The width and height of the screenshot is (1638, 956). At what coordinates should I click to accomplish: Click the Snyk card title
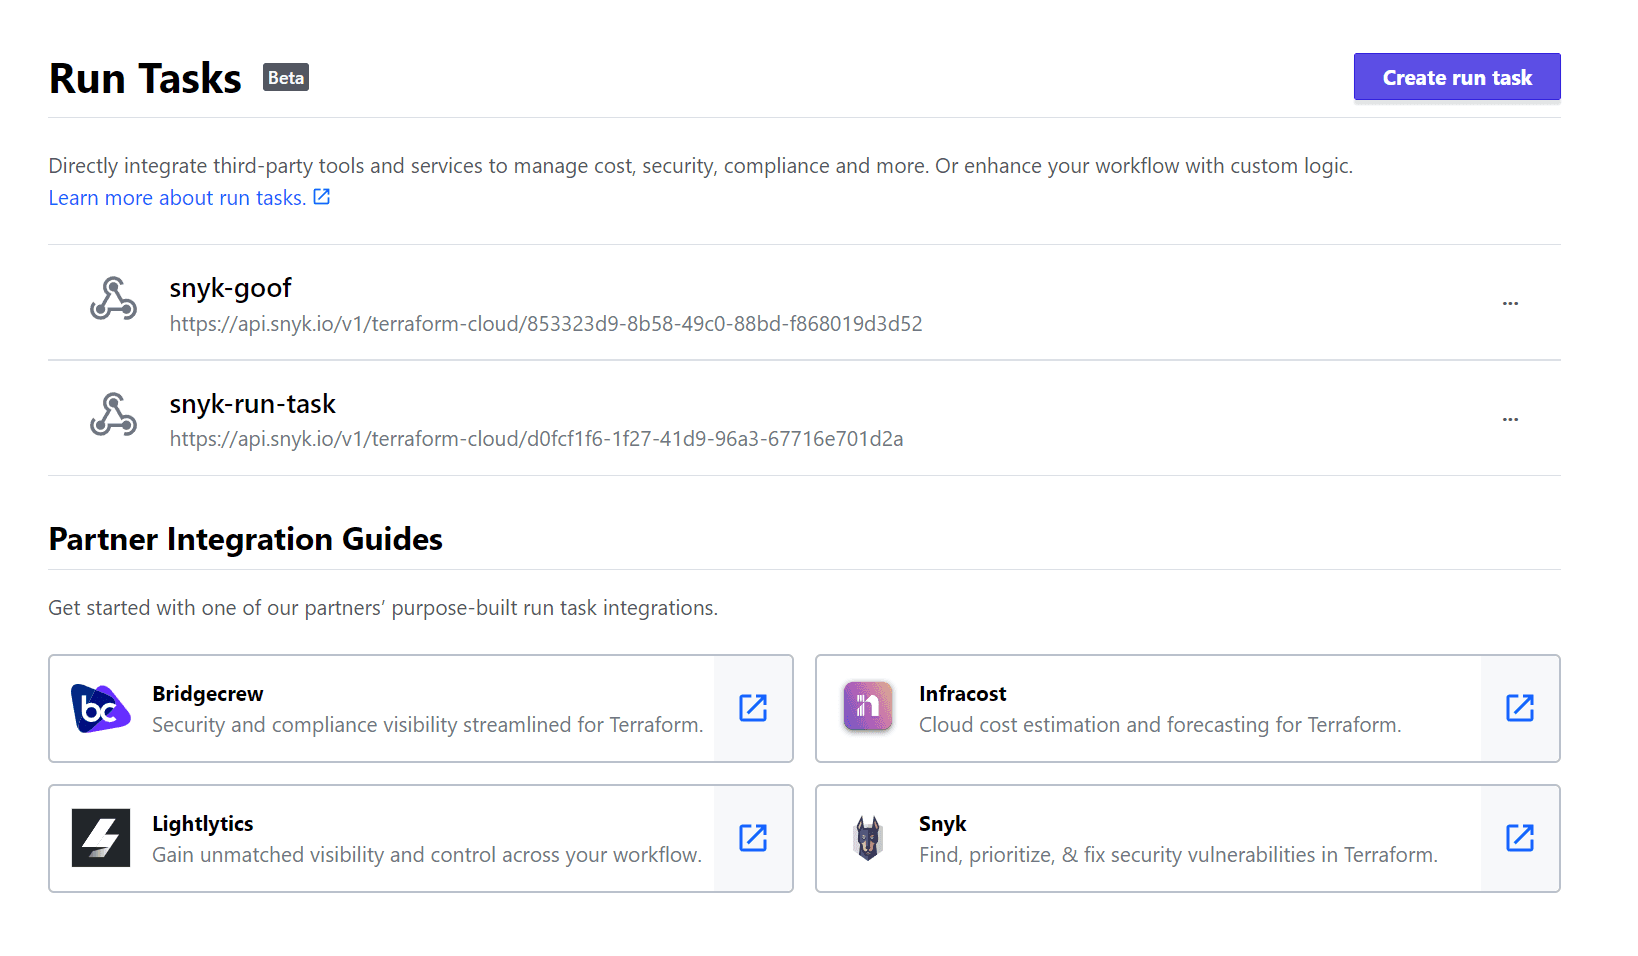click(943, 824)
